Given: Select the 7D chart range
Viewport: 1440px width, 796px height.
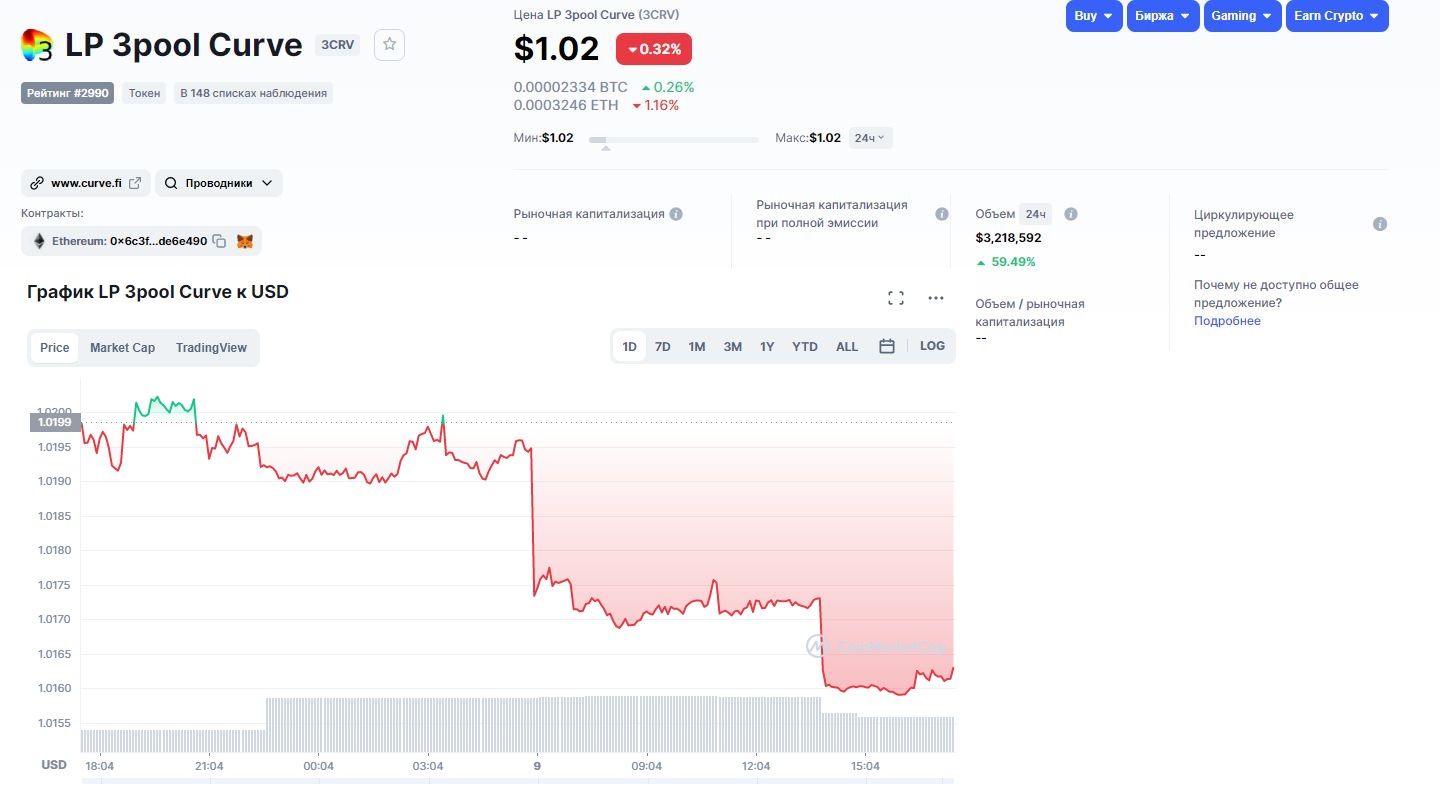Looking at the screenshot, I should point(663,347).
